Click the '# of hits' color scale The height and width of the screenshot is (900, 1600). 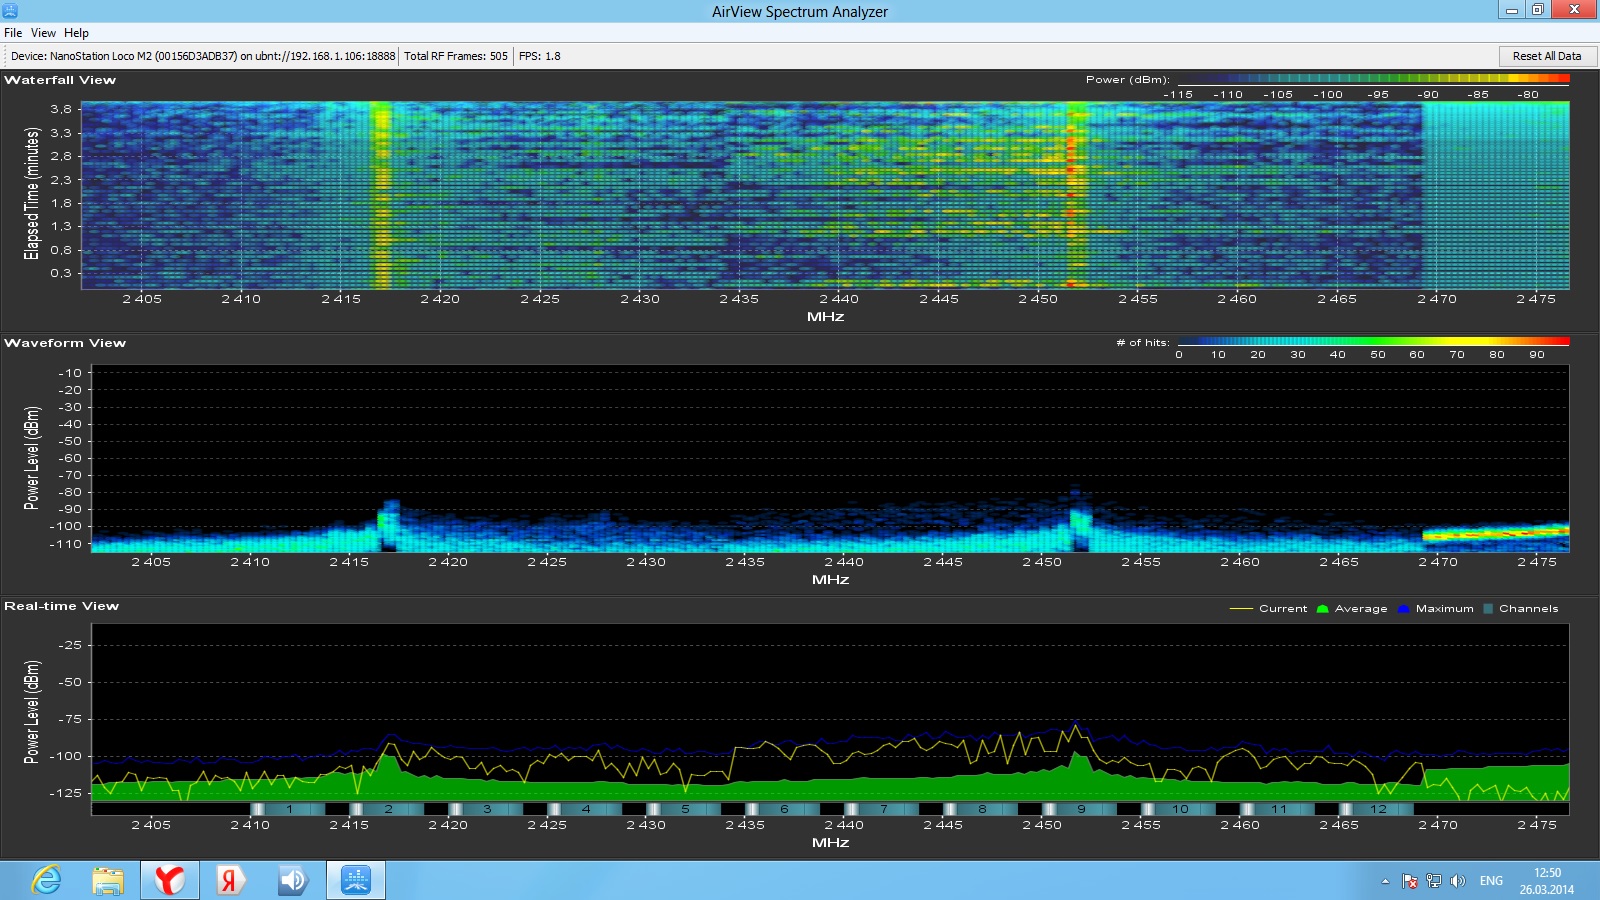coord(1373,342)
